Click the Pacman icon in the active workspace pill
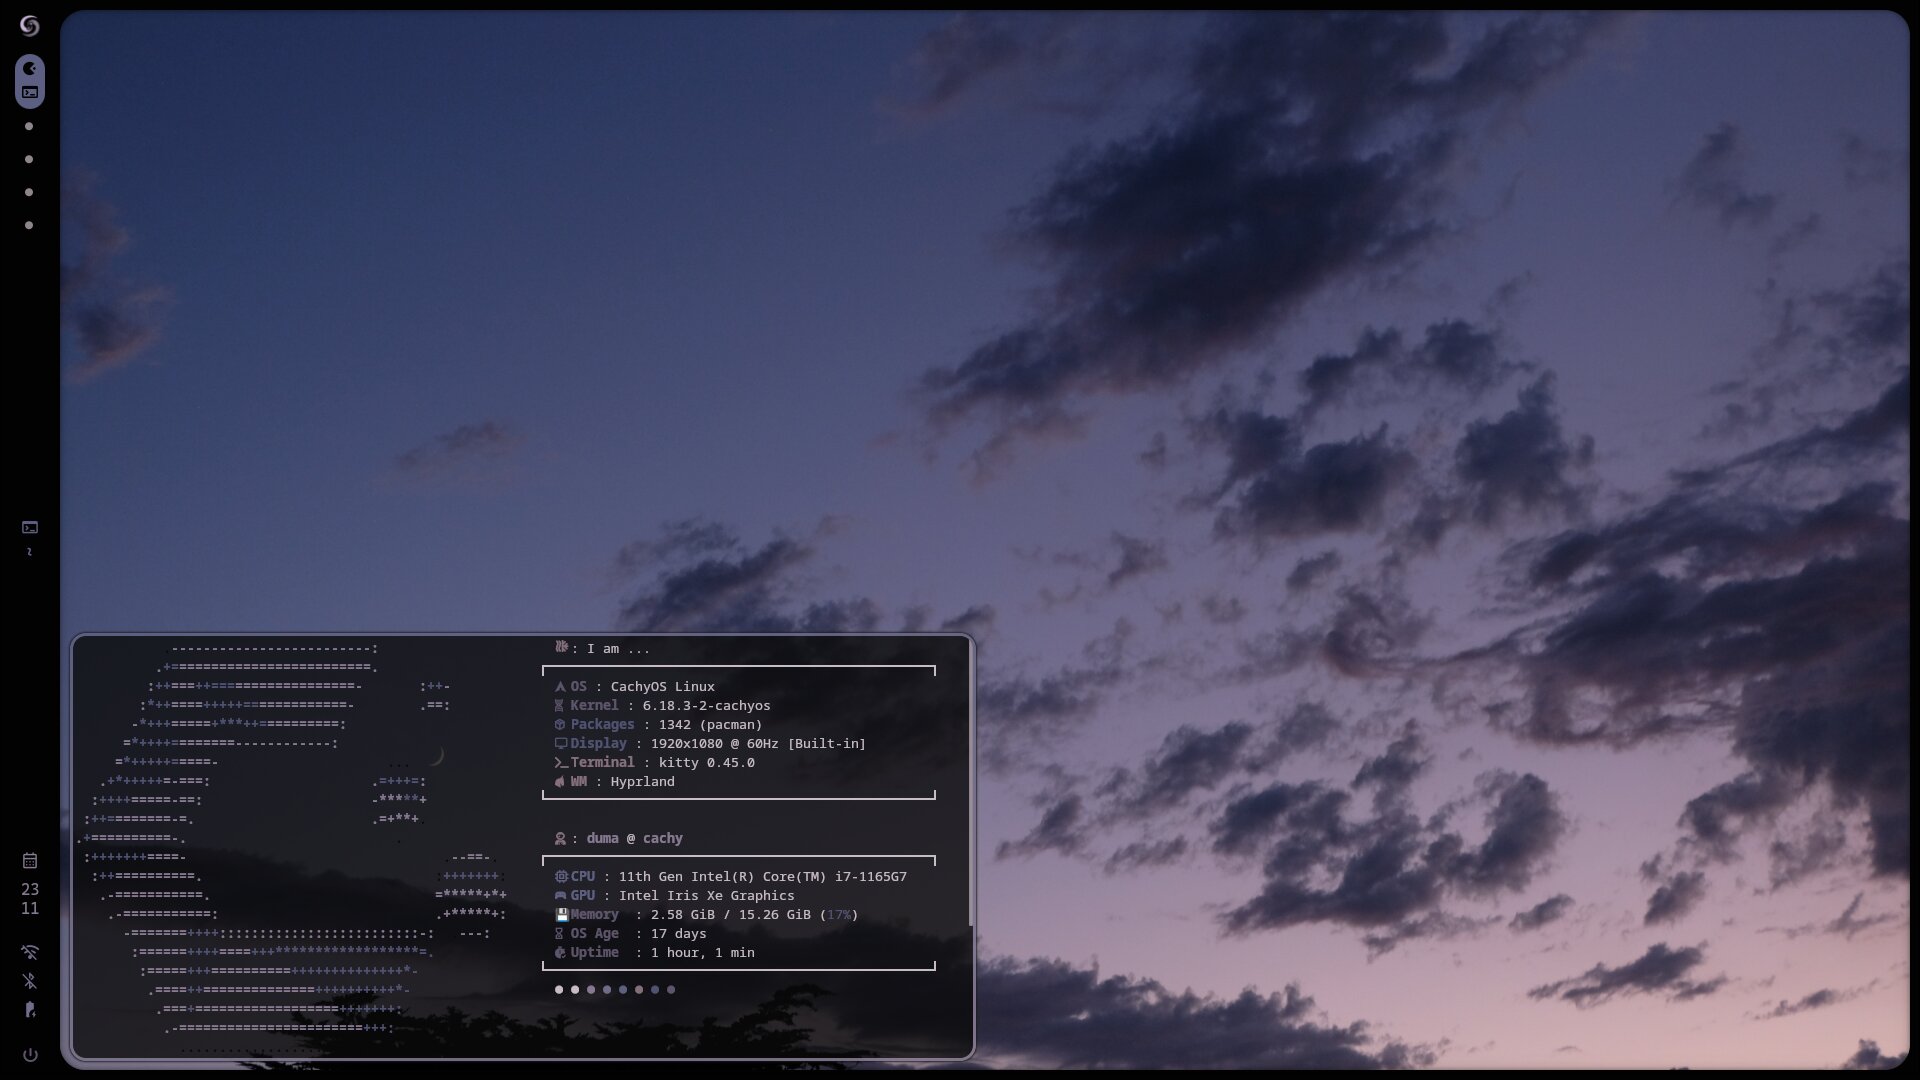 [30, 69]
